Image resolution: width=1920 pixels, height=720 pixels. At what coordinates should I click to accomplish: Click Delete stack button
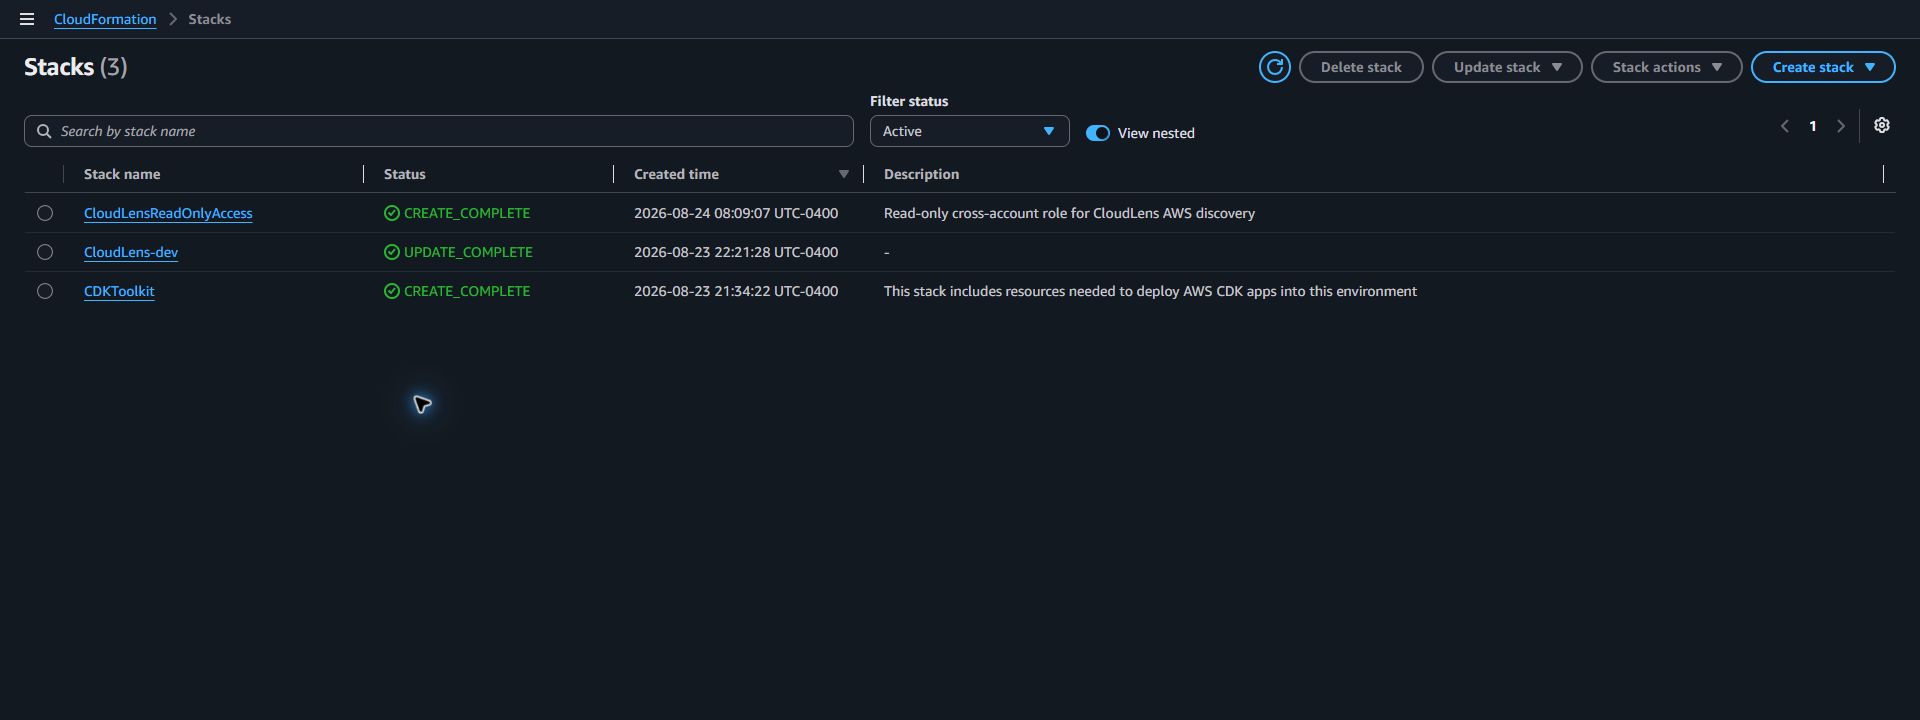pyautogui.click(x=1361, y=67)
